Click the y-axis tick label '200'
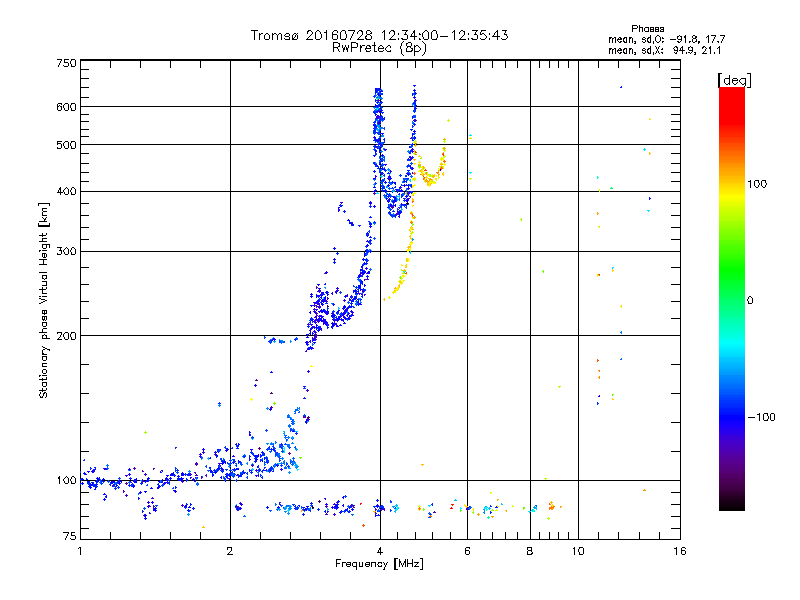This screenshot has height=600, width=800. 67,336
